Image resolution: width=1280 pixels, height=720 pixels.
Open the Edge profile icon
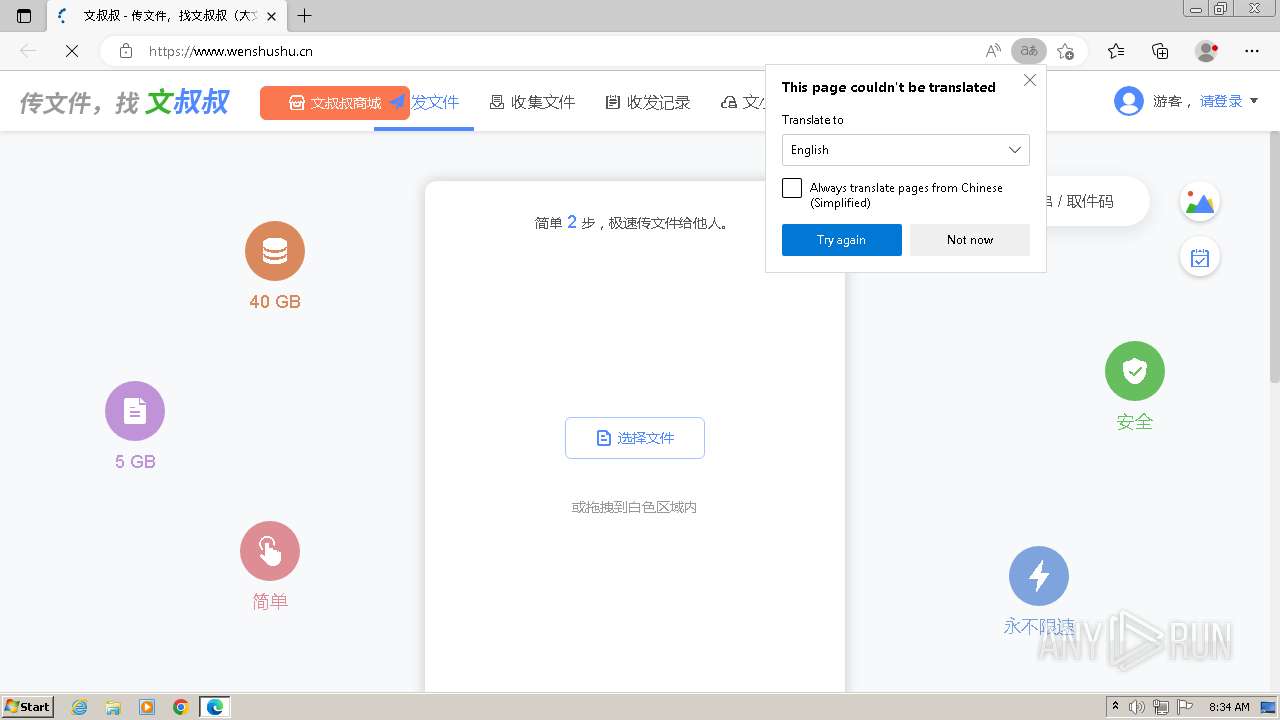coord(1207,51)
